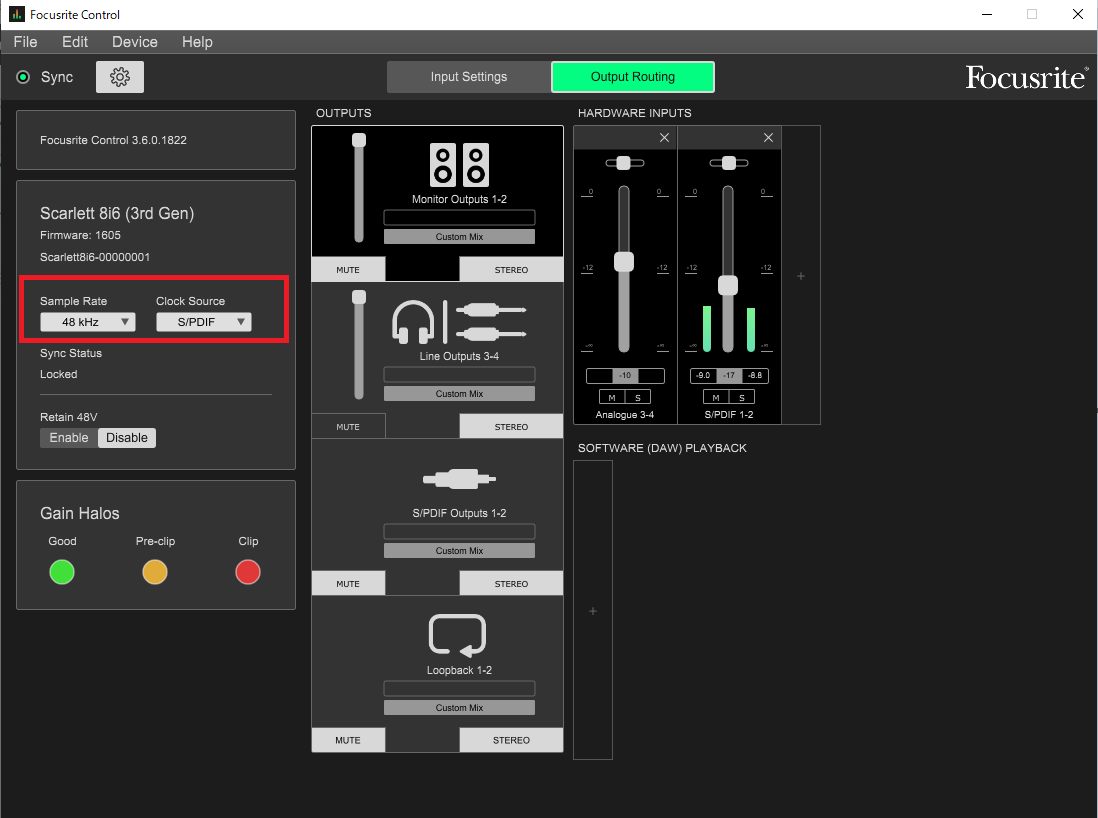Viewport: 1098px width, 818px height.
Task: Open the Device menu
Action: (134, 42)
